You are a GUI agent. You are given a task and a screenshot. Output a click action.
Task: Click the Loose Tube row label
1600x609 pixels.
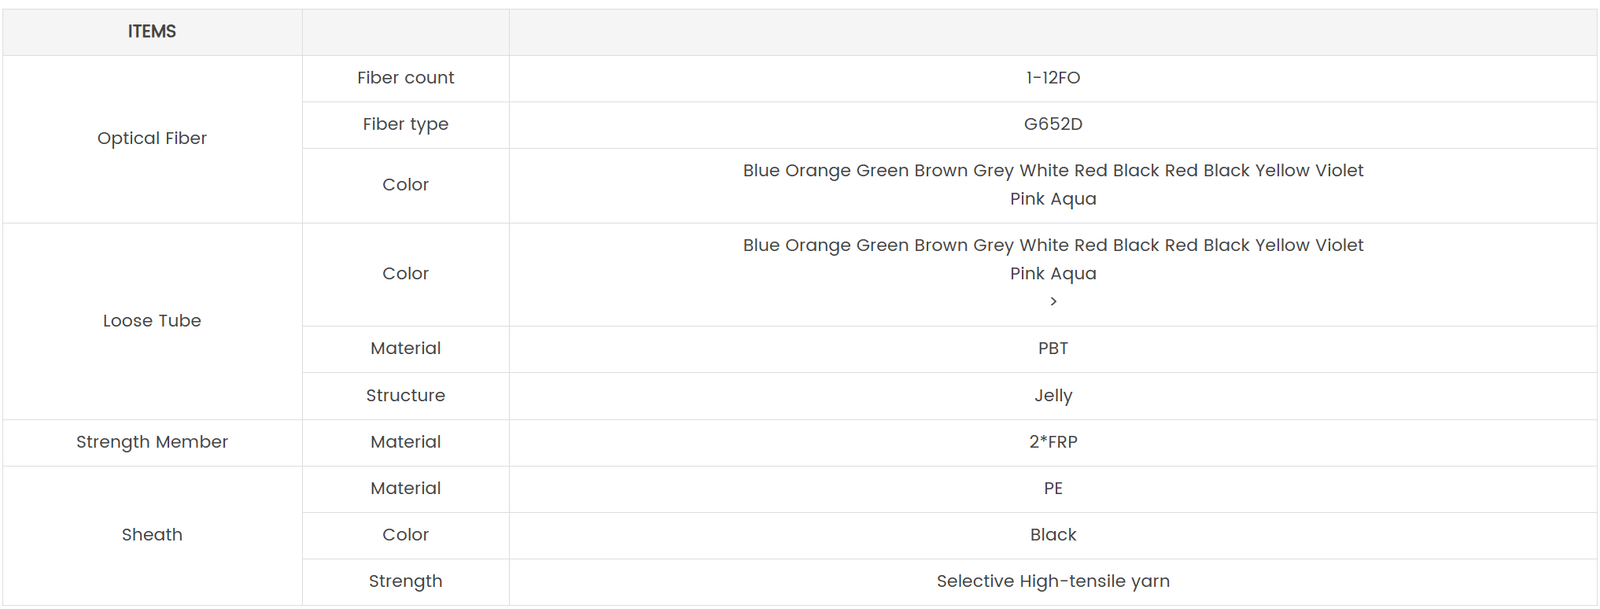coord(152,321)
